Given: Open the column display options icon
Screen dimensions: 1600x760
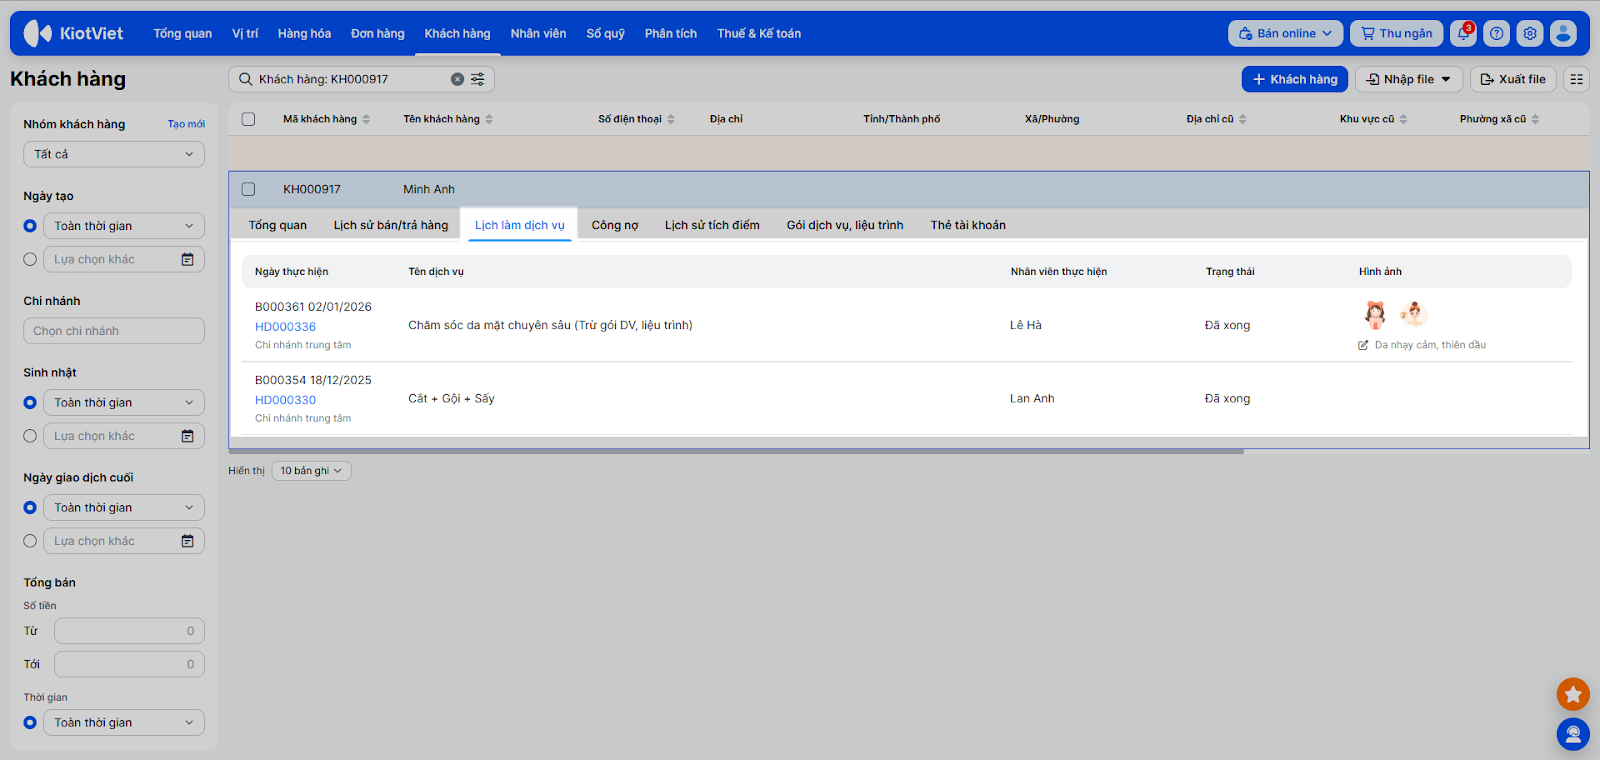Looking at the screenshot, I should click(1577, 79).
